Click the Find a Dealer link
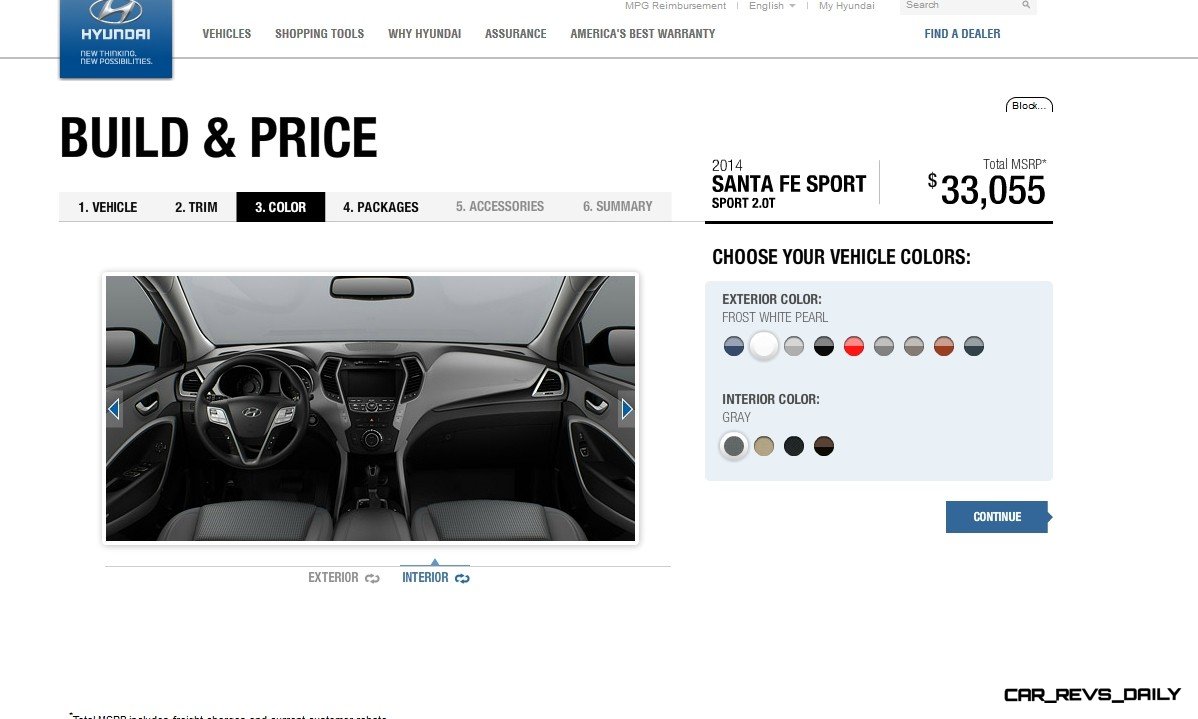The height and width of the screenshot is (719, 1198). (962, 34)
